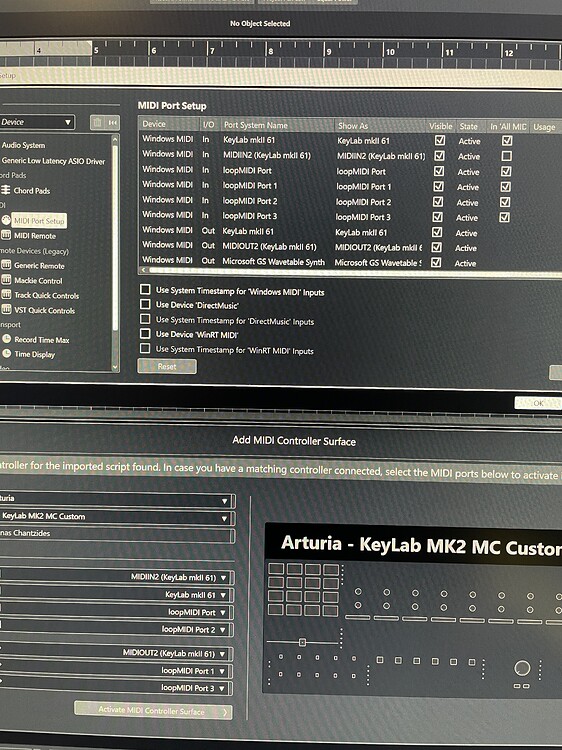
Task: Select the Record Time Max icon
Action: point(7,339)
